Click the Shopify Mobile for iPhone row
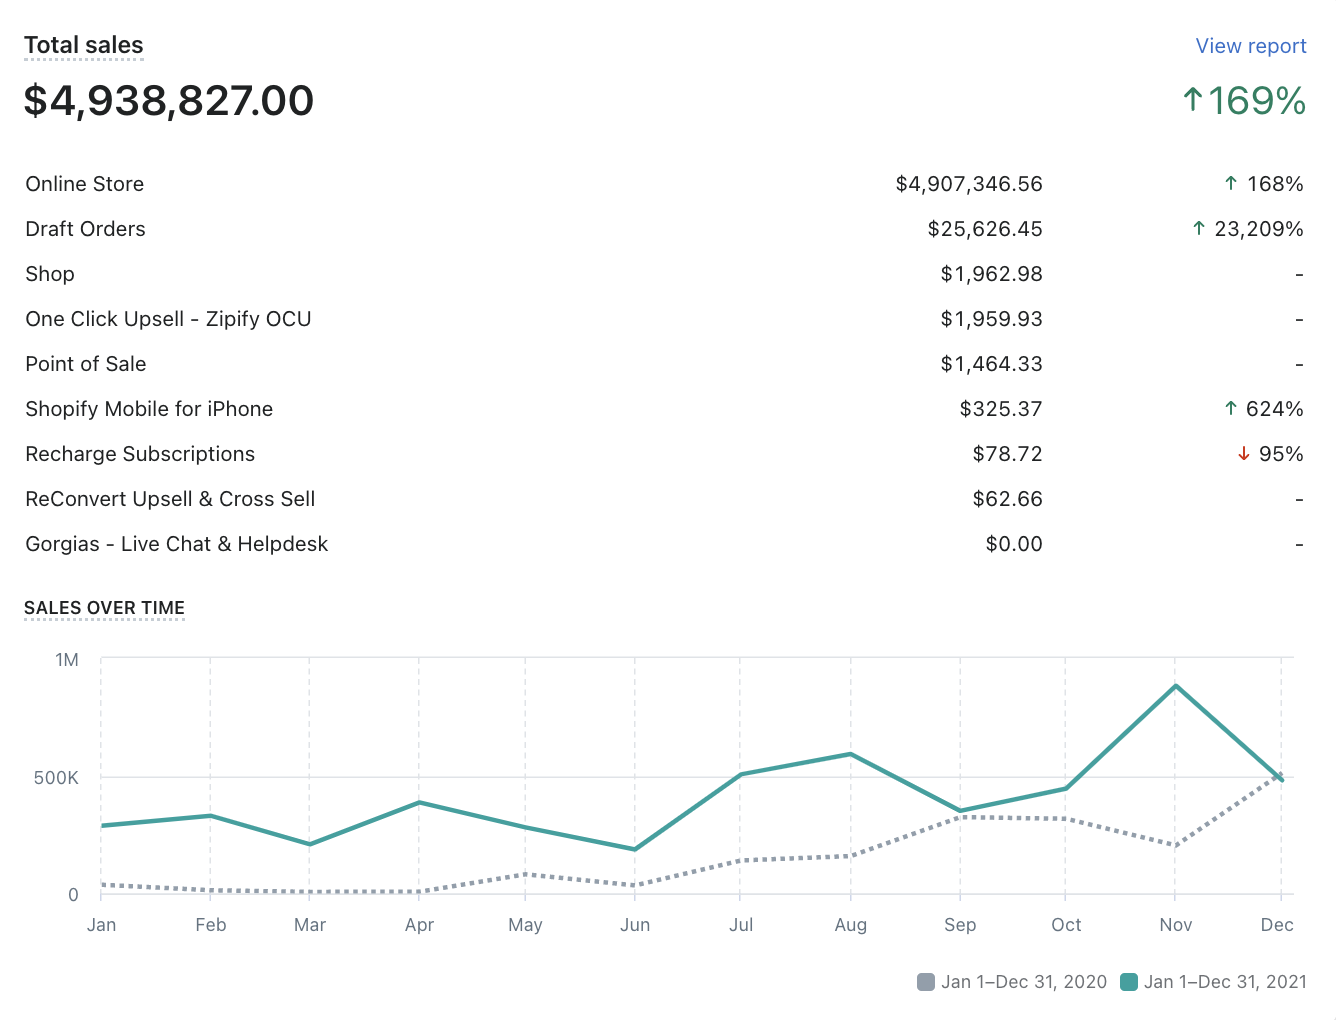Image resolution: width=1336 pixels, height=1020 pixels. (149, 409)
